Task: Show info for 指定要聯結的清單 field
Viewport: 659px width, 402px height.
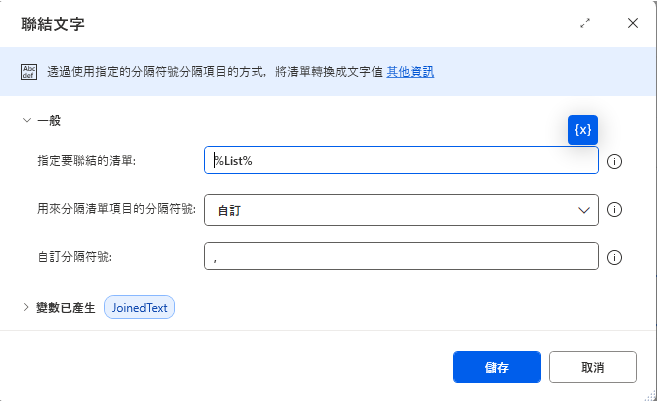Action: (614, 161)
